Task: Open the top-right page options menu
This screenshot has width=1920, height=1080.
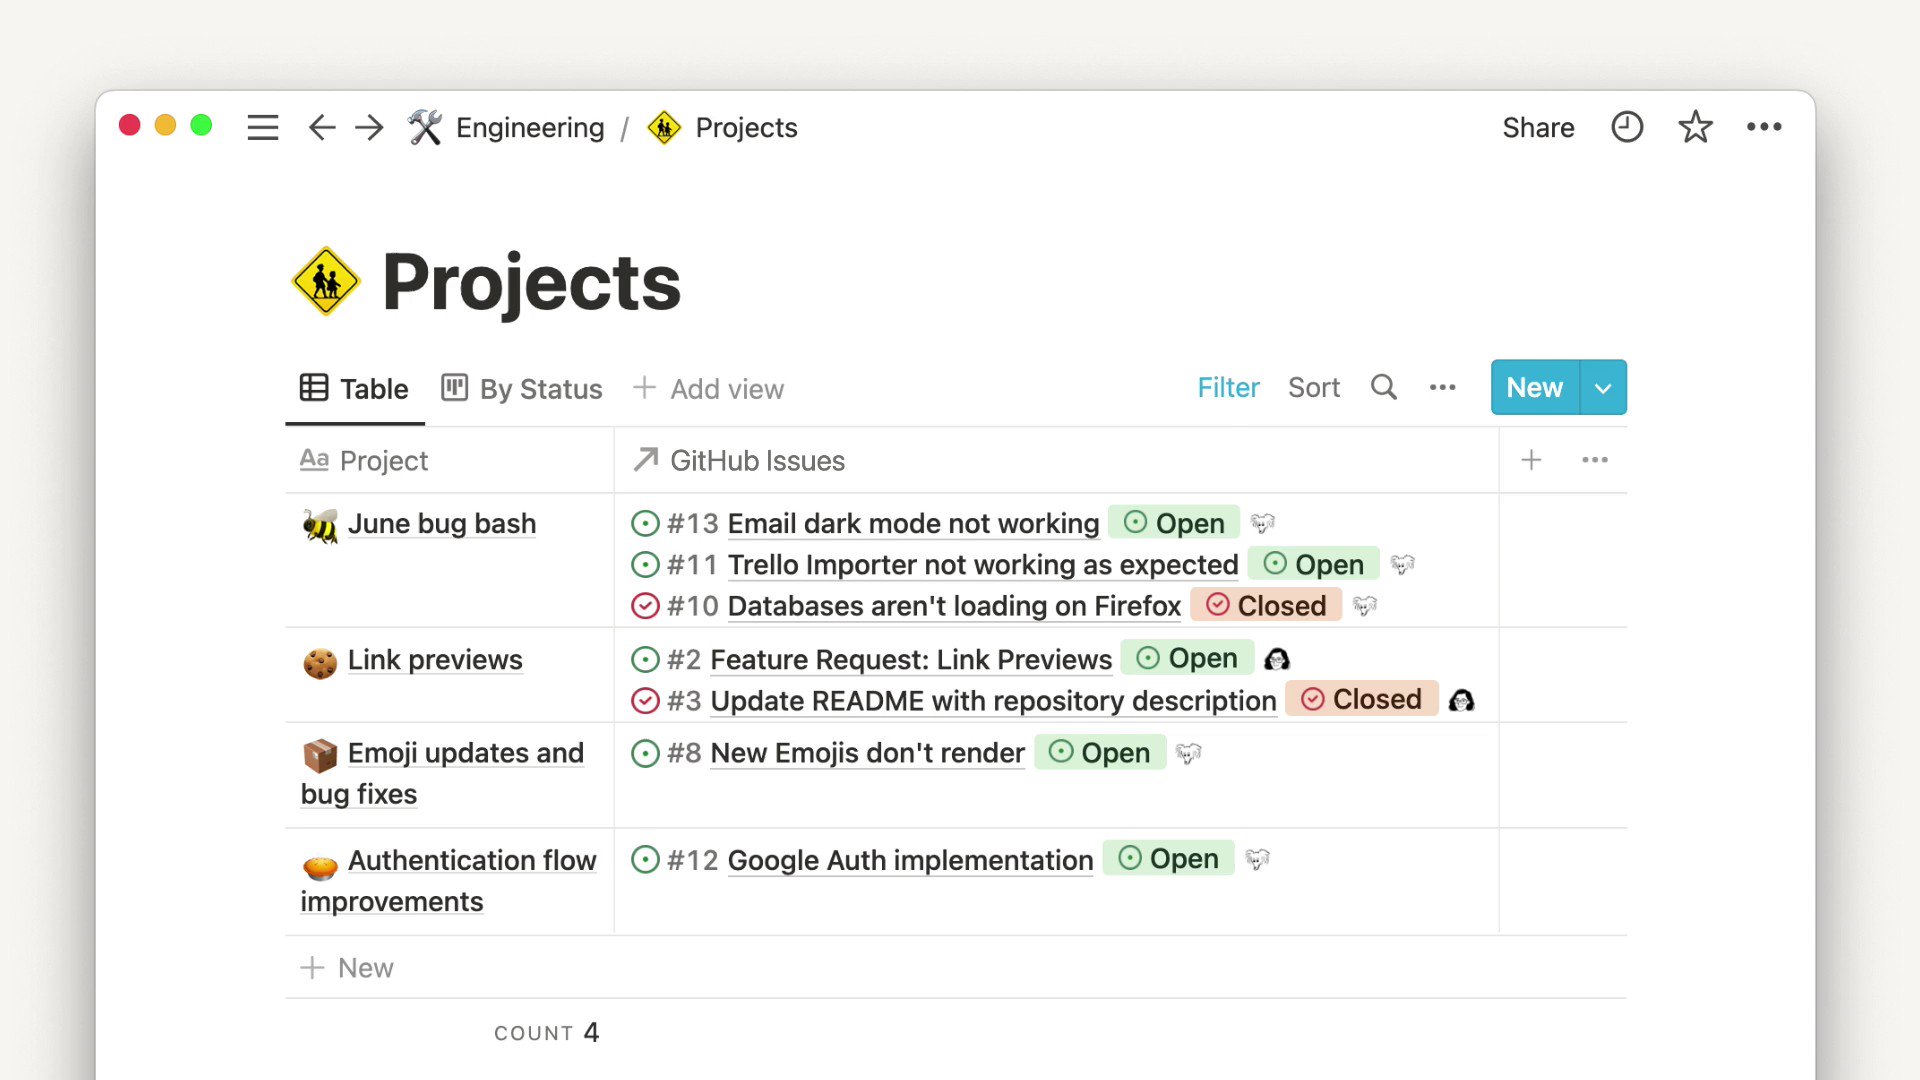Action: click(1764, 127)
